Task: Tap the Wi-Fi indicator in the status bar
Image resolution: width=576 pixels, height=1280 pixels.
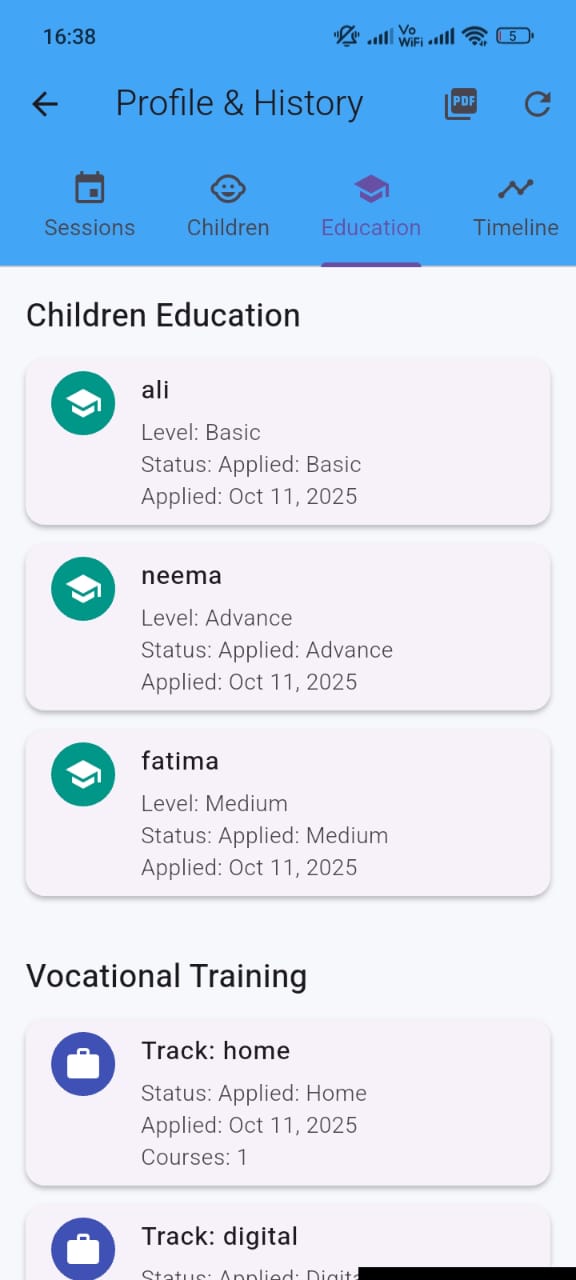Action: click(x=477, y=36)
